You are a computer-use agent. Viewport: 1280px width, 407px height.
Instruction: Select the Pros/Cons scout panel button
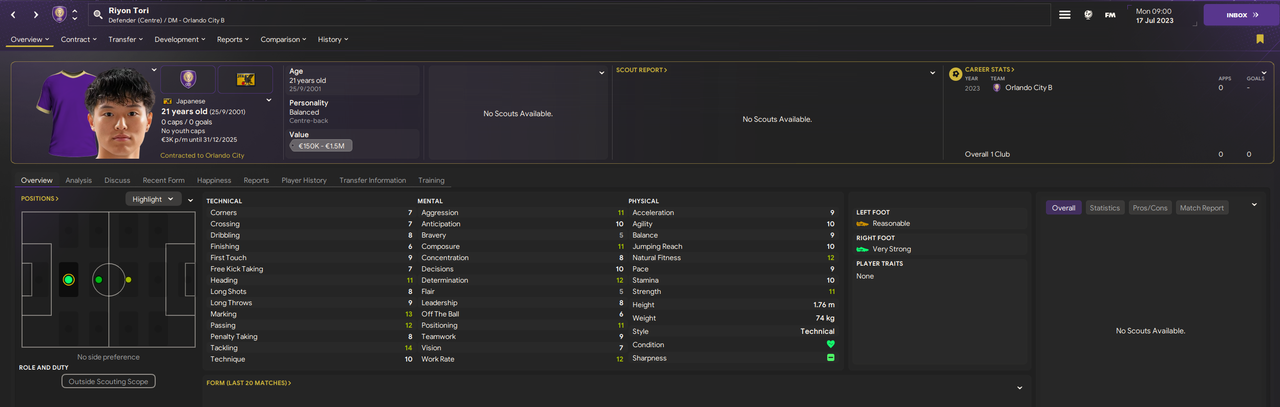coord(1150,208)
